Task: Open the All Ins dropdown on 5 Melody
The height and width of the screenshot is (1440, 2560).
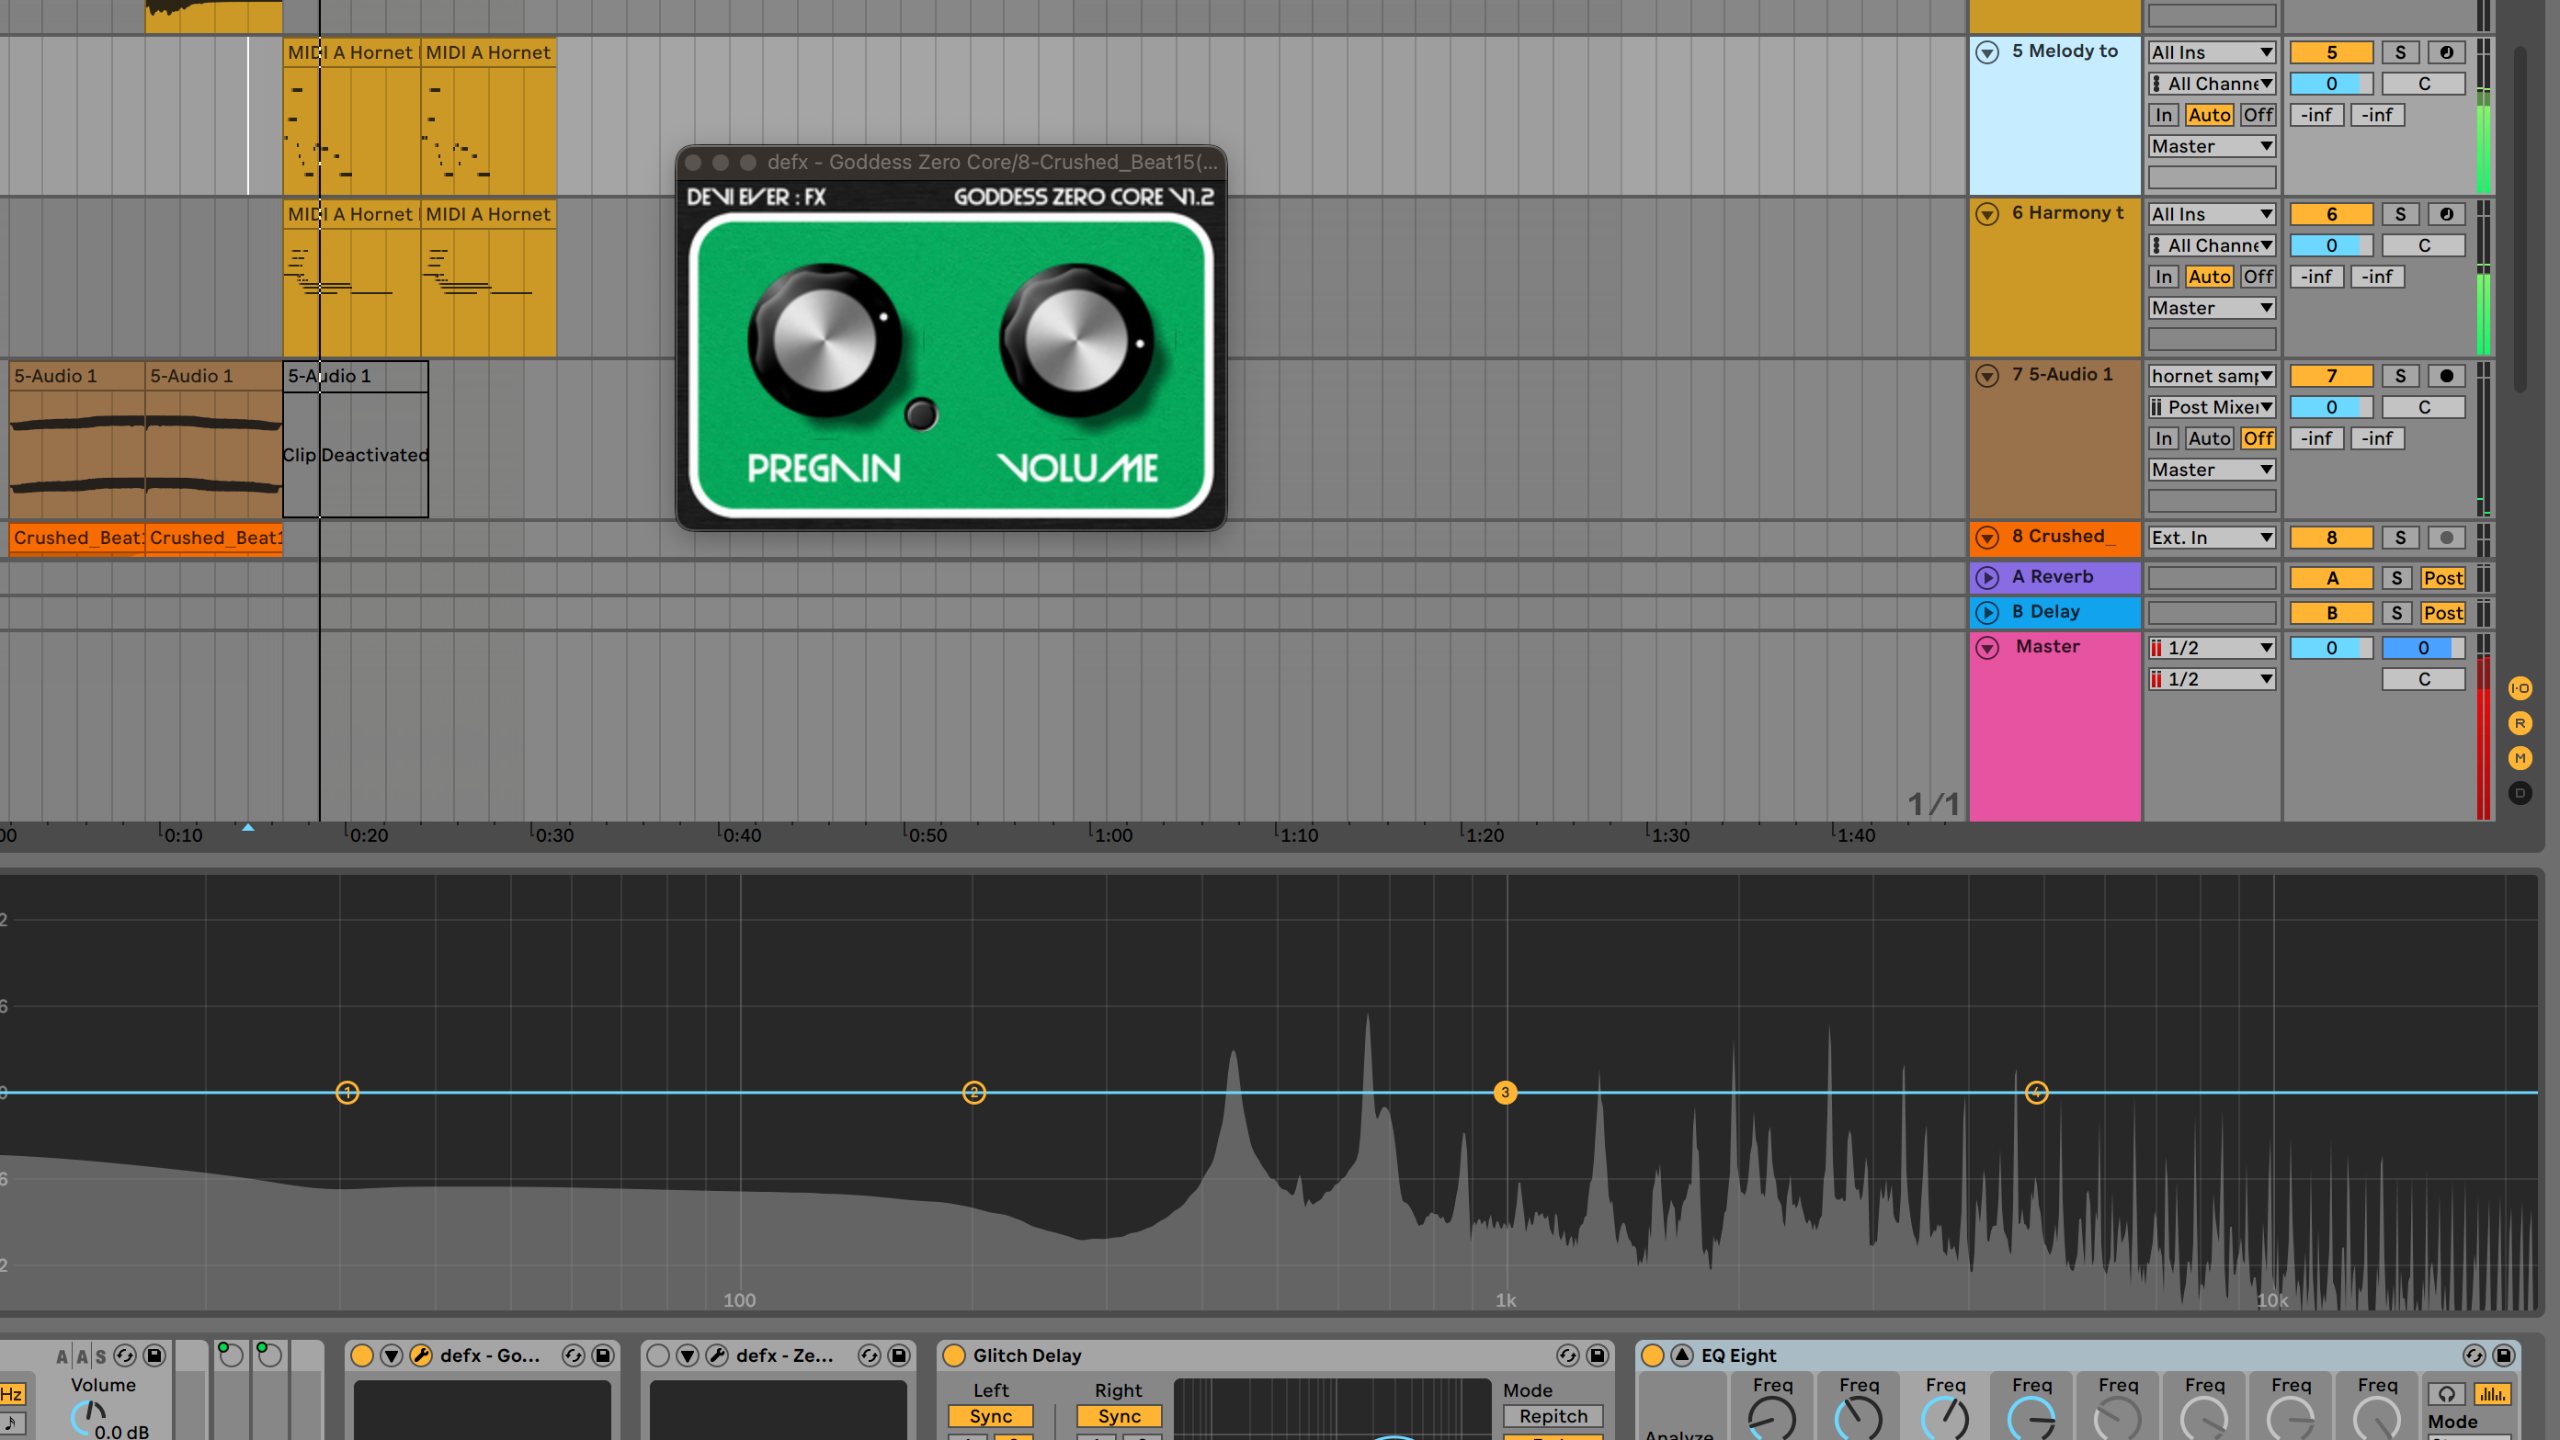Action: (x=2212, y=53)
